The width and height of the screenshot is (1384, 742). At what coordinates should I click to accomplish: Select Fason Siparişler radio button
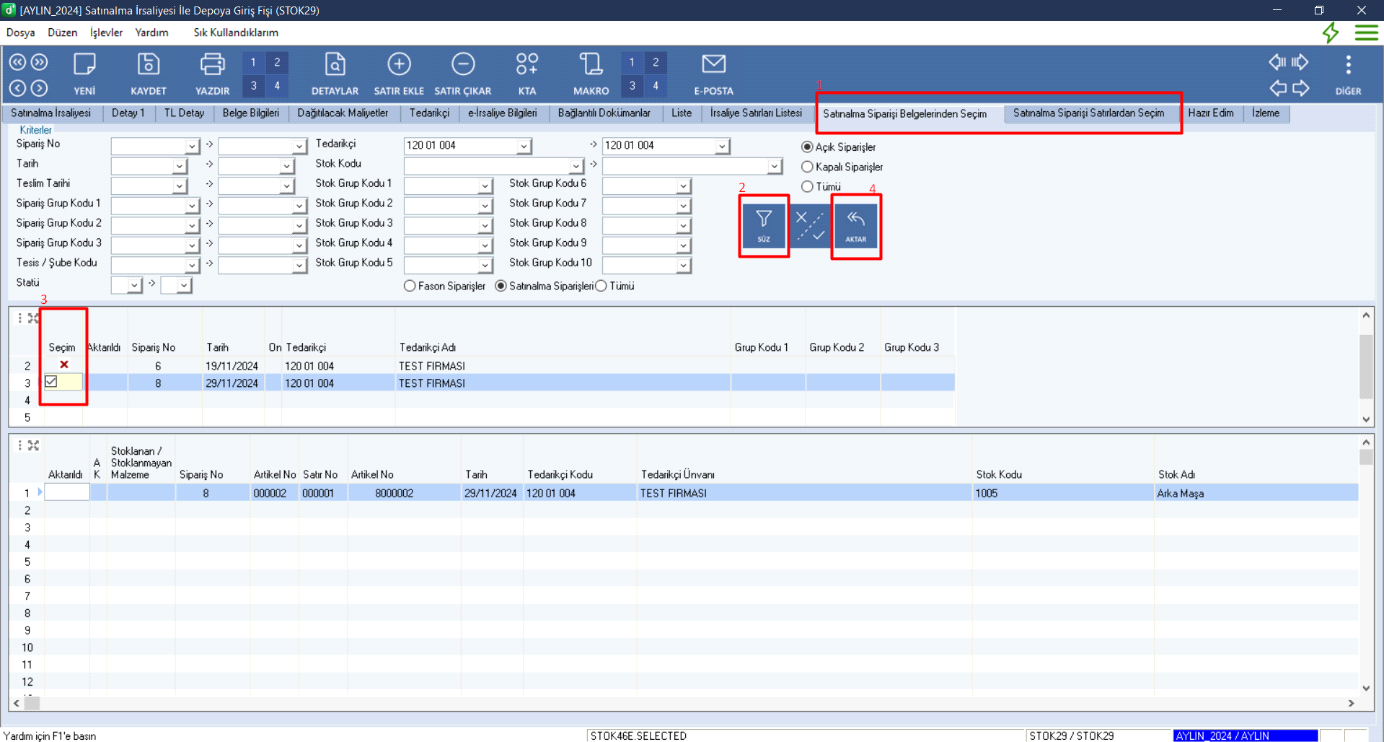click(x=409, y=286)
